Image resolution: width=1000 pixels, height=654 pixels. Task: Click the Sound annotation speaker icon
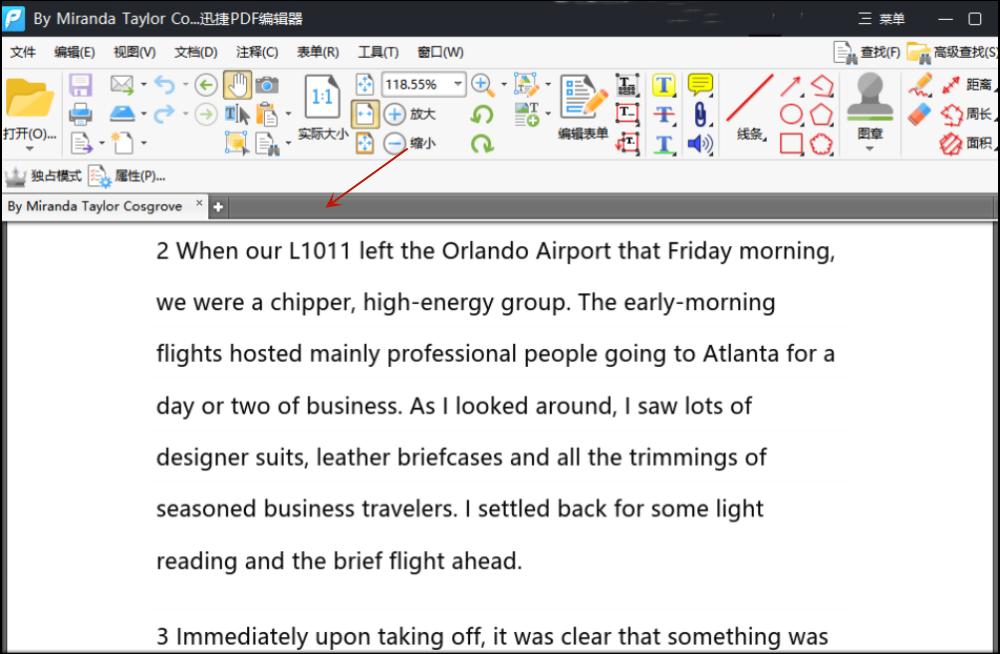point(700,144)
